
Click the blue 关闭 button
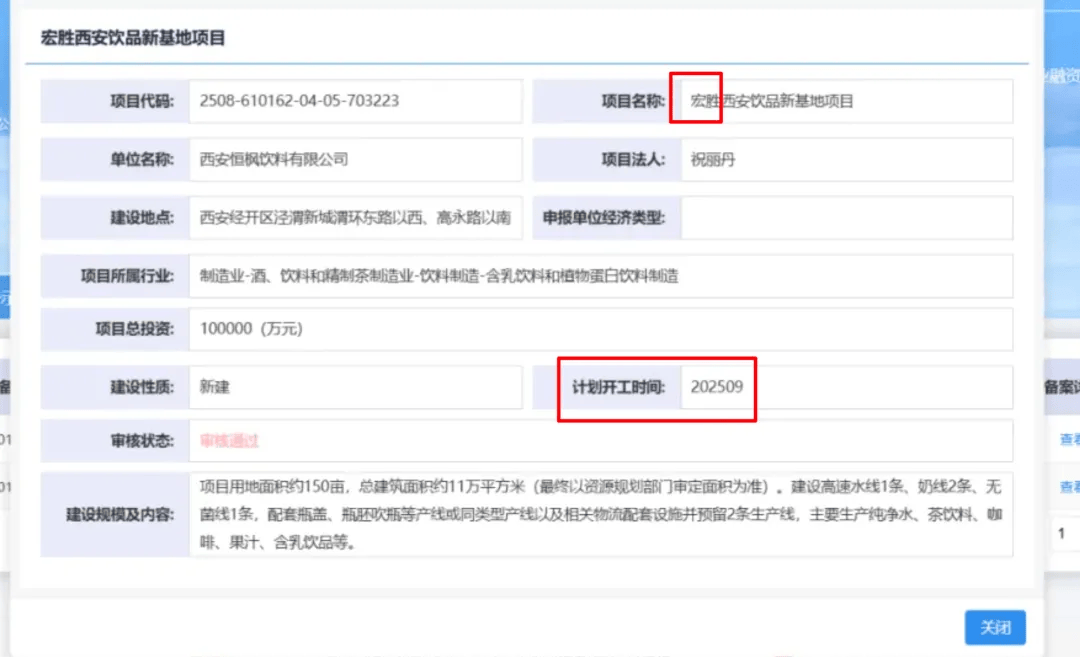(995, 627)
